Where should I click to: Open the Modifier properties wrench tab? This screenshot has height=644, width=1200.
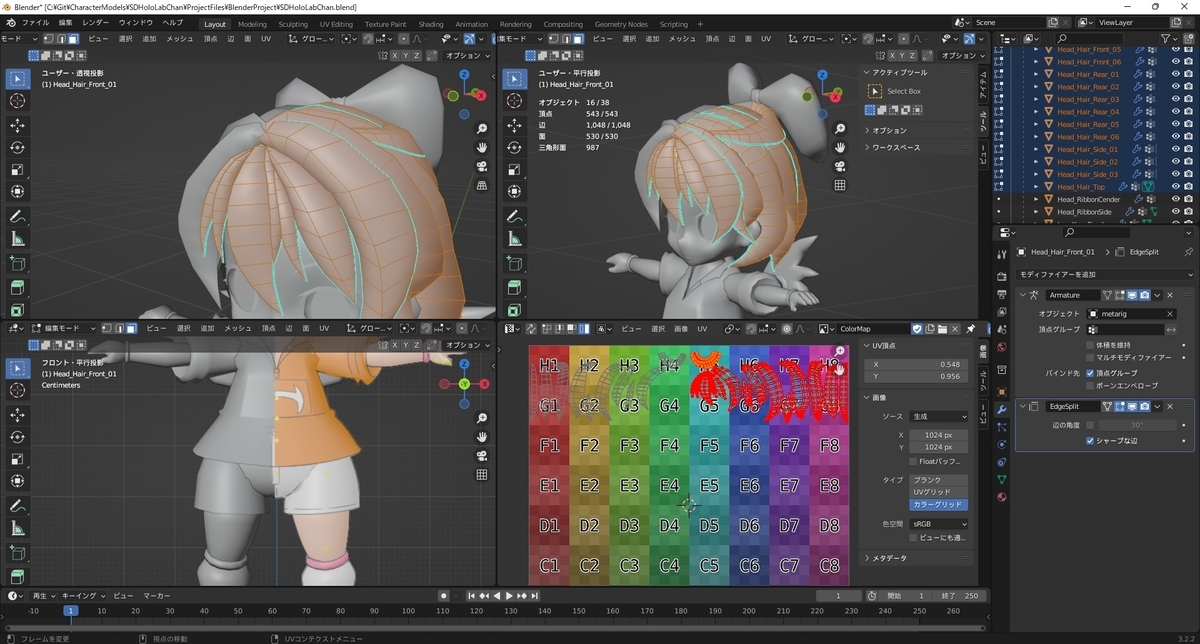tap(1002, 410)
